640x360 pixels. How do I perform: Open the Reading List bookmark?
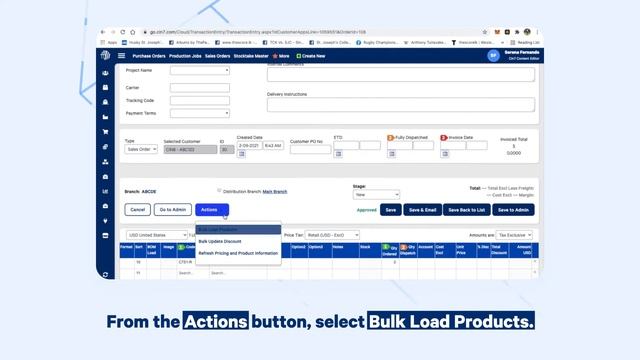[524, 42]
